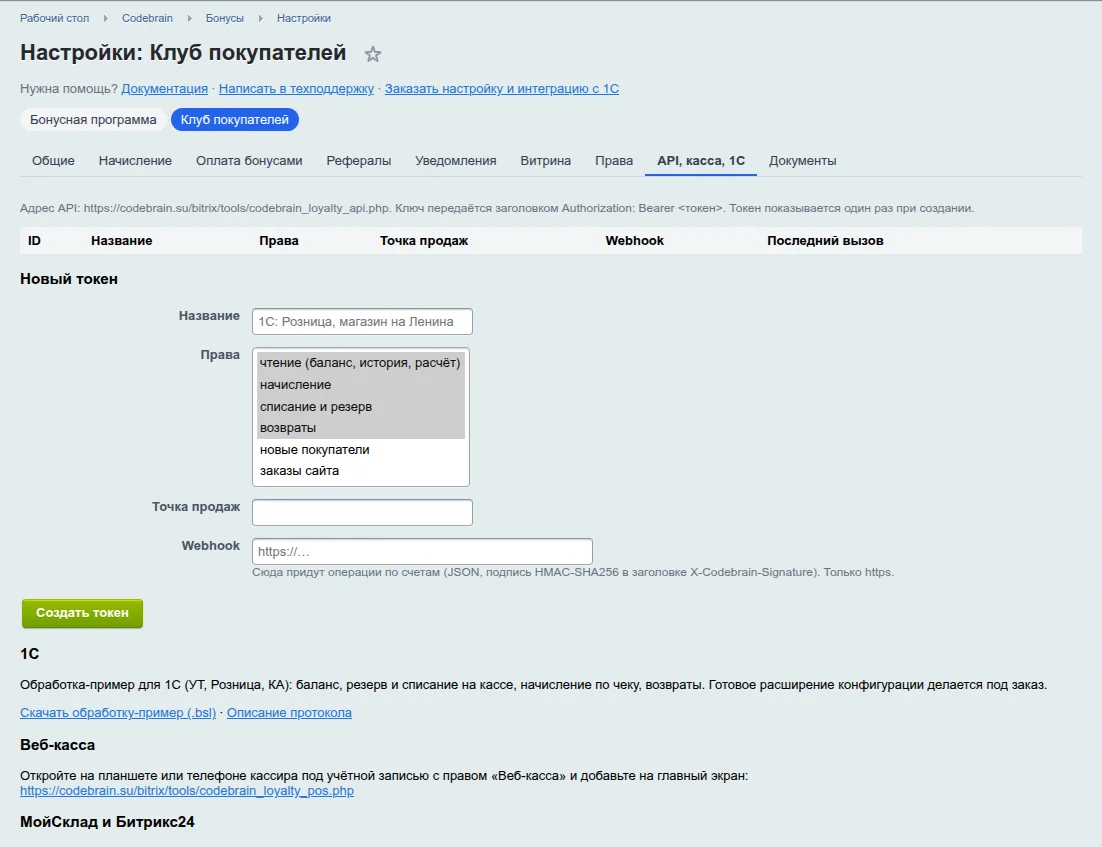
Task: Select чтение (баланс, история, расчёт) option
Action: [x=361, y=363]
